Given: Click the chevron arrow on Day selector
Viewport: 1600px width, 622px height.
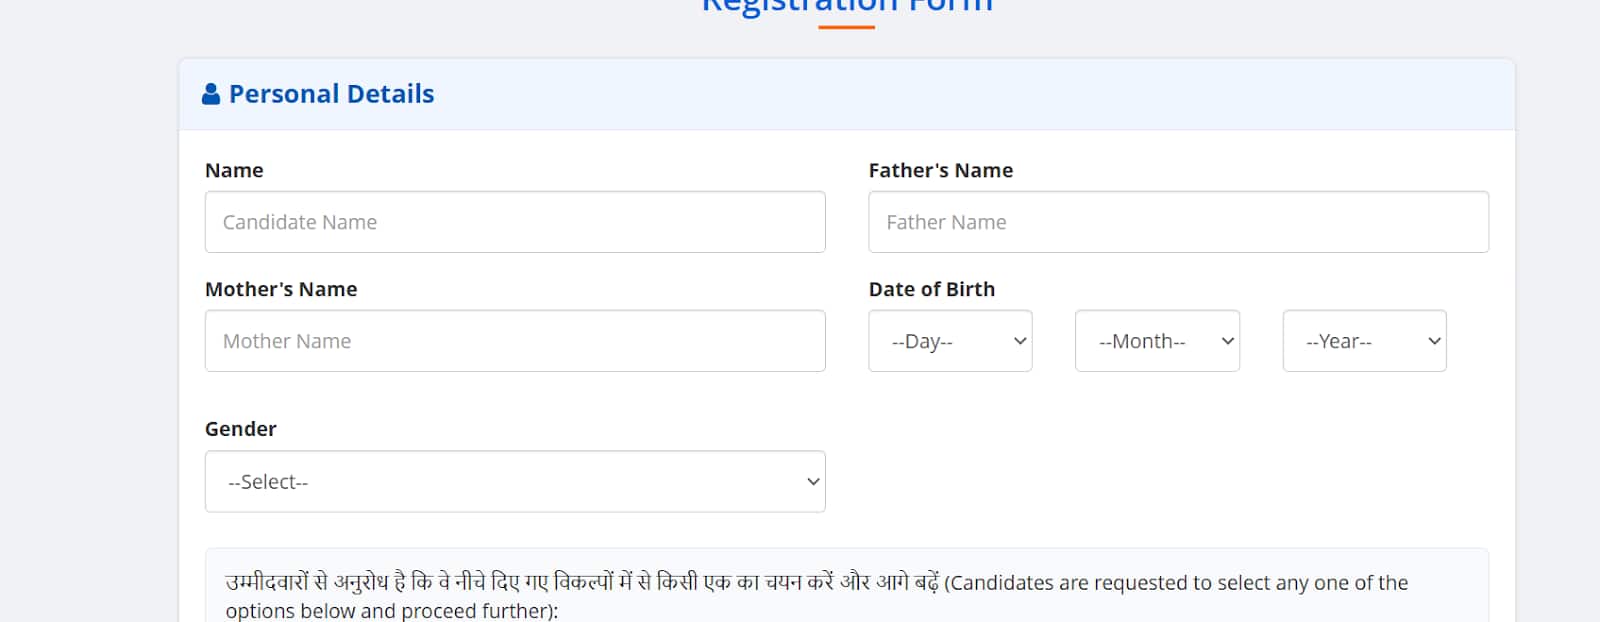Looking at the screenshot, I should [x=1020, y=341].
